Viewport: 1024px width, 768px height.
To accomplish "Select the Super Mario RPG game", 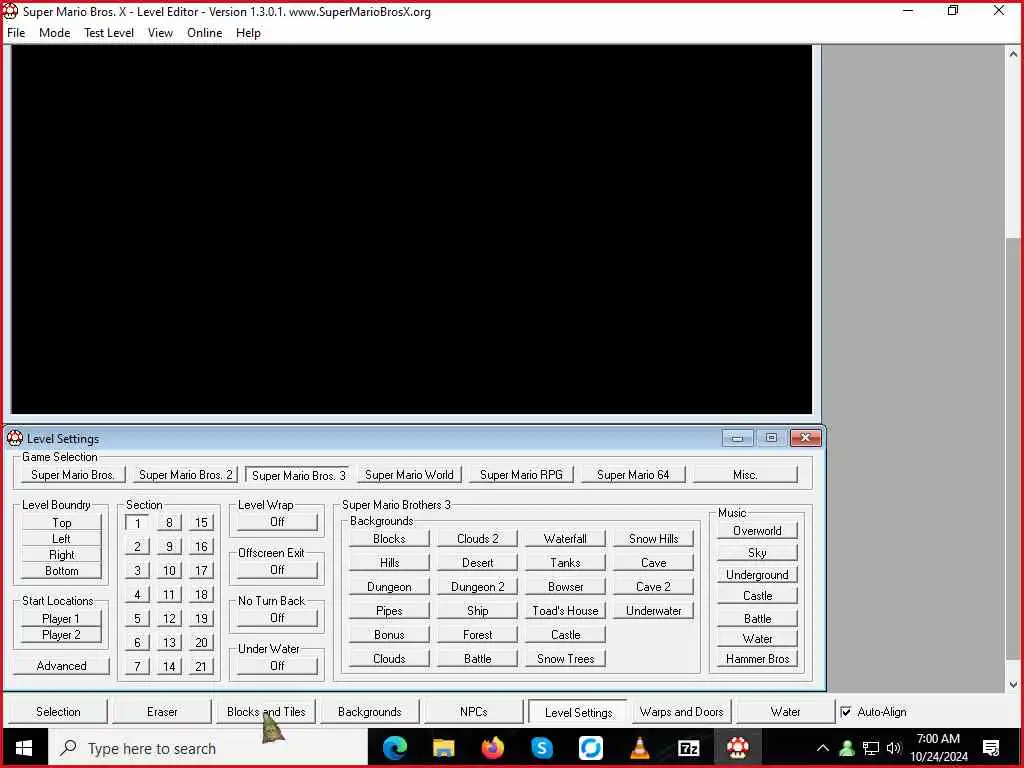I will point(521,475).
